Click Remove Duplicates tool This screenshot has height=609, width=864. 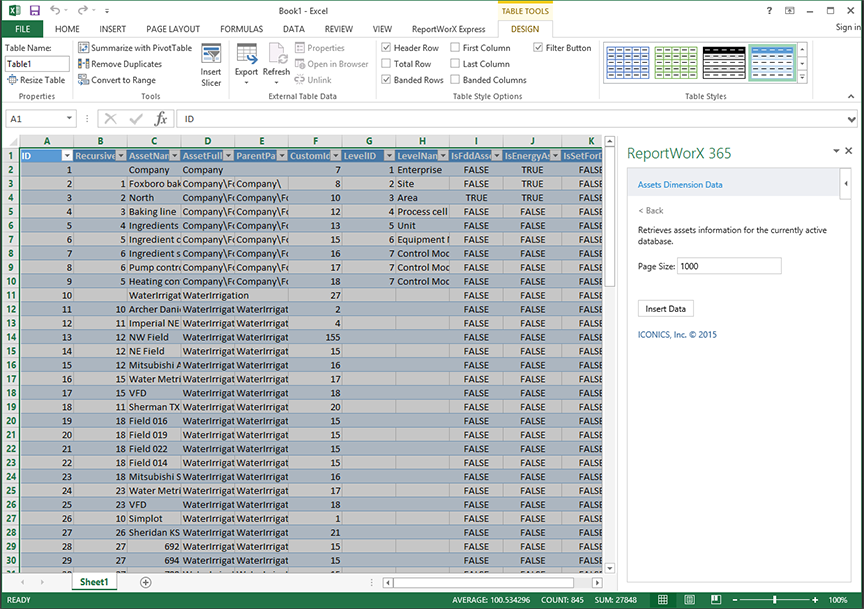(x=126, y=64)
